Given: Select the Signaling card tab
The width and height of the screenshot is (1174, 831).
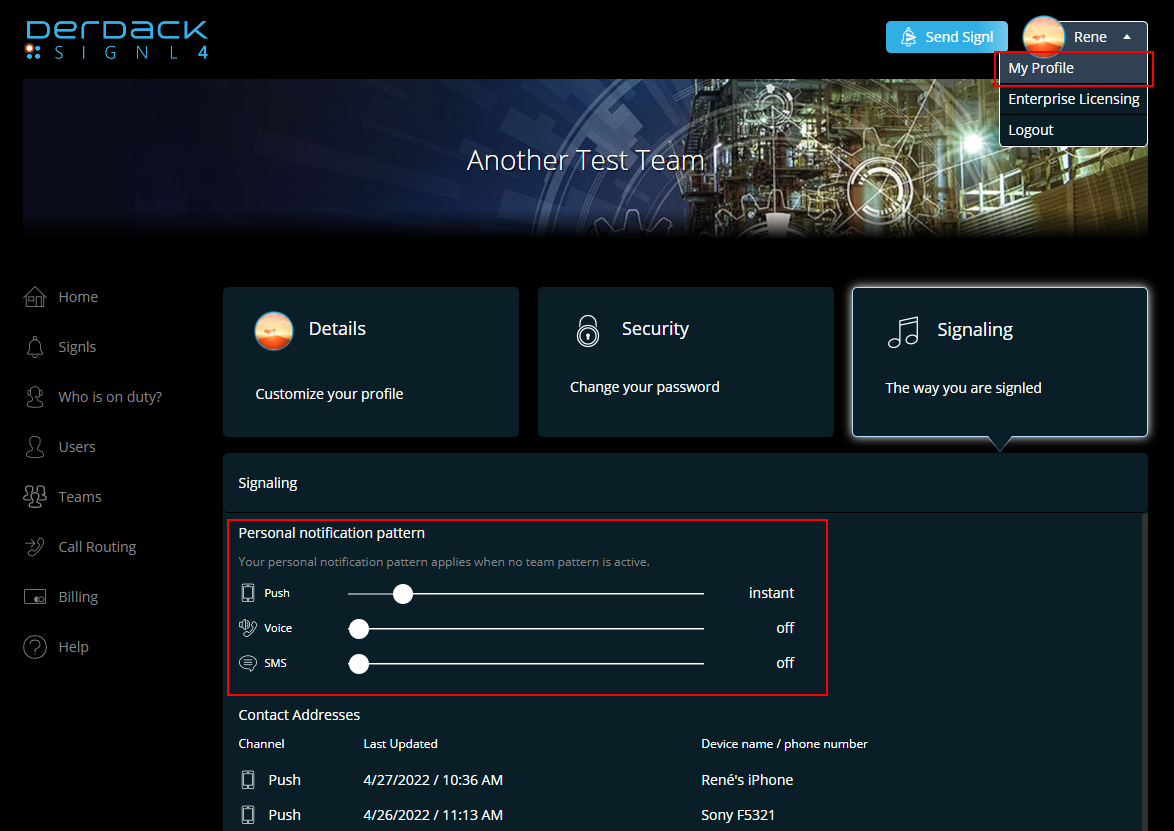Looking at the screenshot, I should click(1000, 362).
